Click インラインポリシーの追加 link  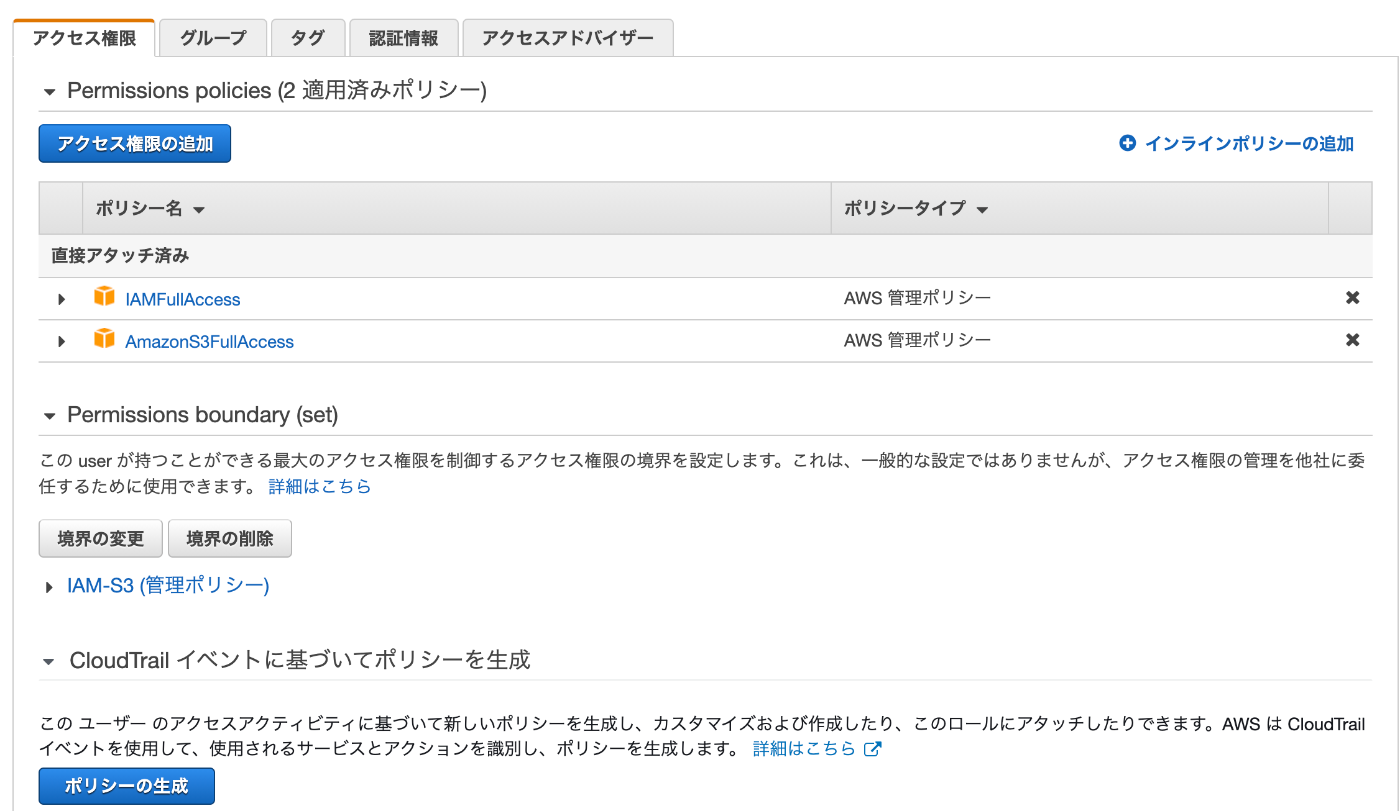tap(1249, 143)
